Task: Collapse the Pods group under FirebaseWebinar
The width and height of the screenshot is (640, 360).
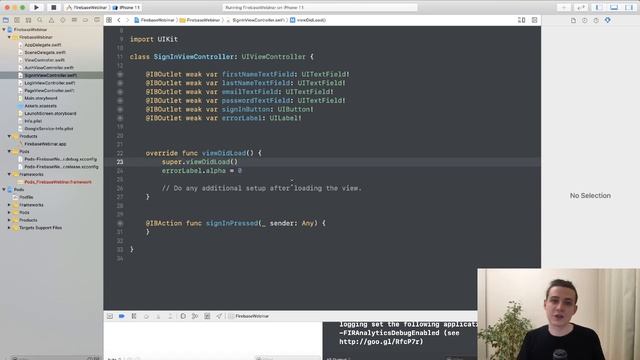Action: [x=9, y=151]
